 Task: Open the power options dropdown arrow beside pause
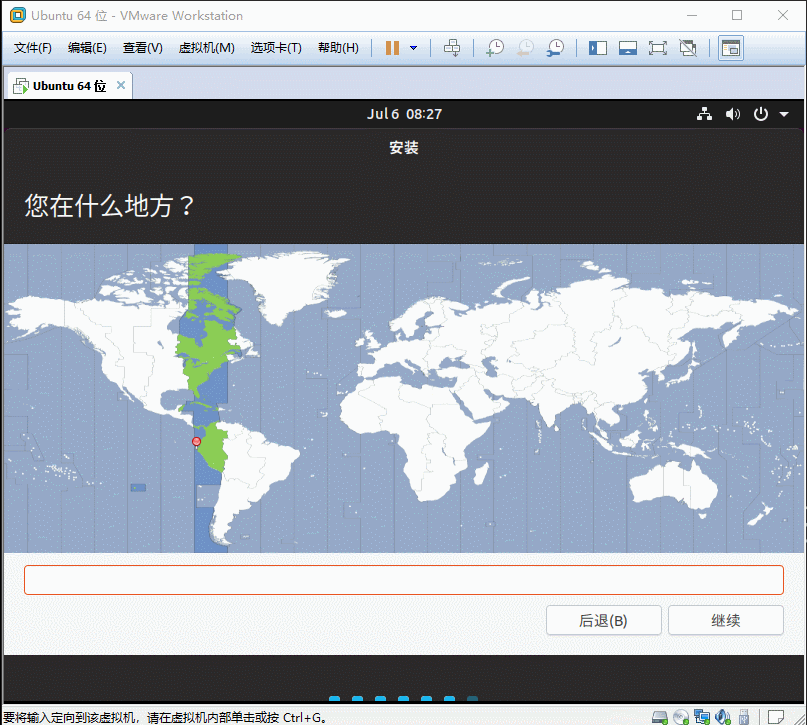point(413,48)
